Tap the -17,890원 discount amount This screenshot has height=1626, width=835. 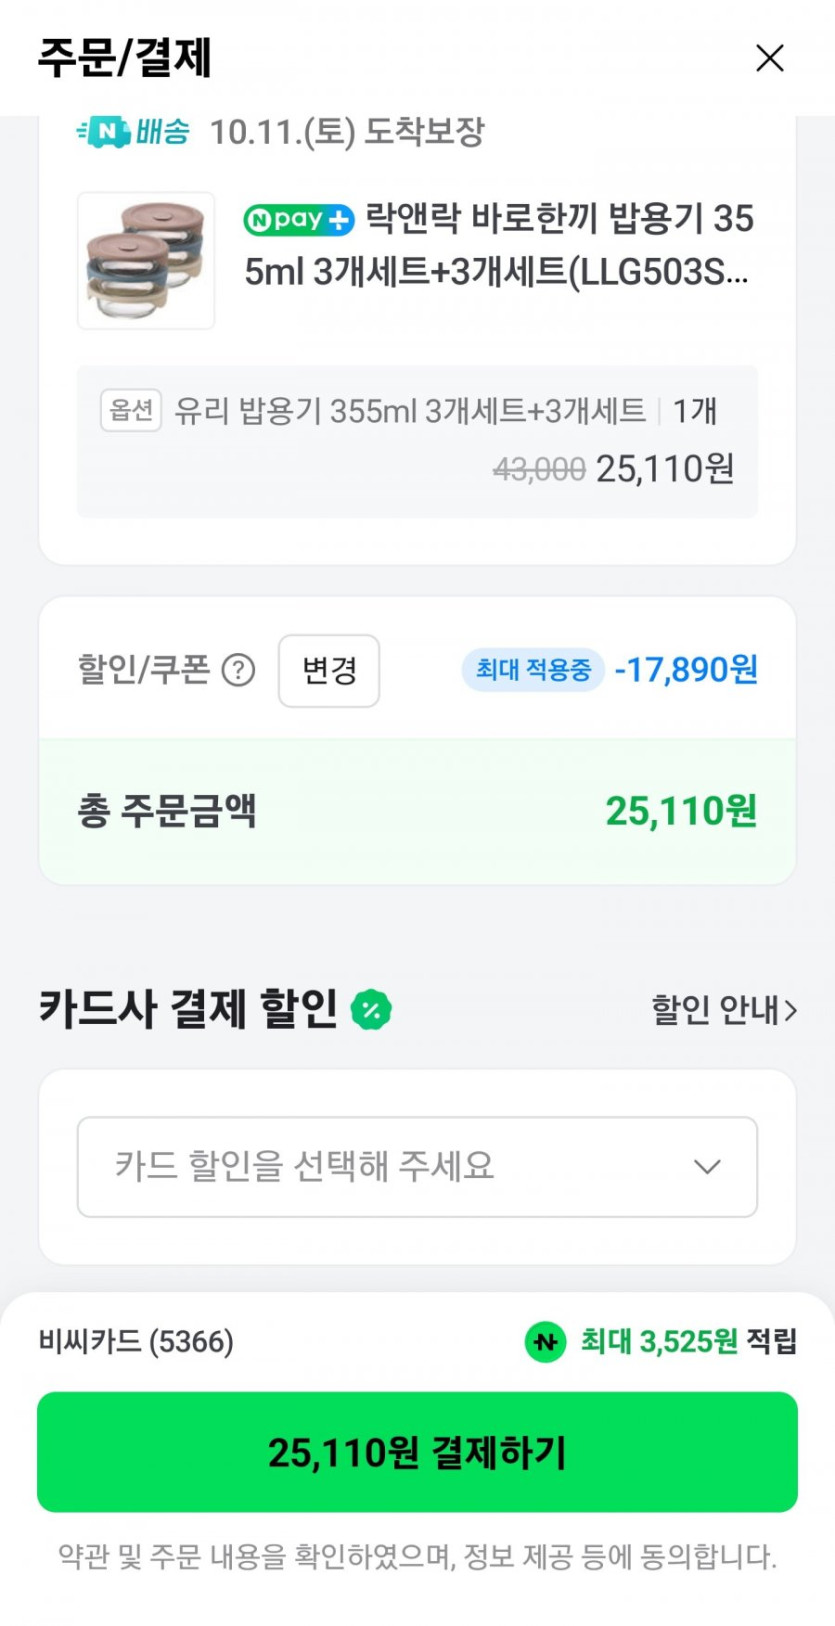[x=686, y=670]
